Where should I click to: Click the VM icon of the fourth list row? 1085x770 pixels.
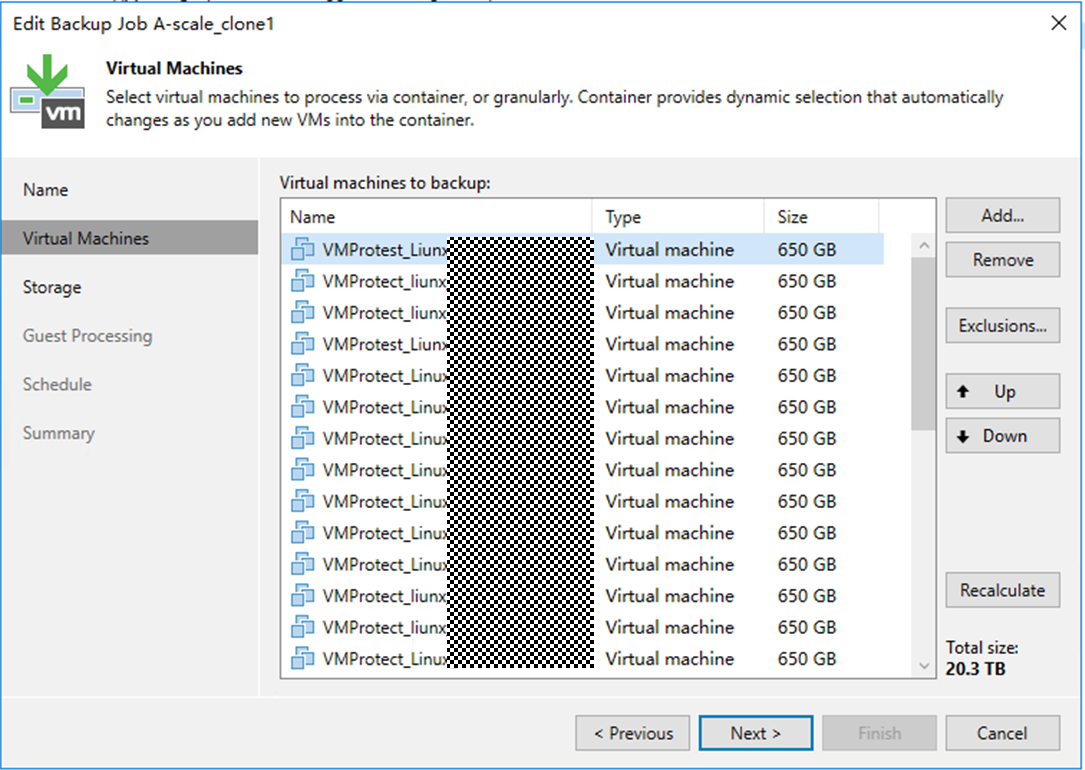pos(302,345)
